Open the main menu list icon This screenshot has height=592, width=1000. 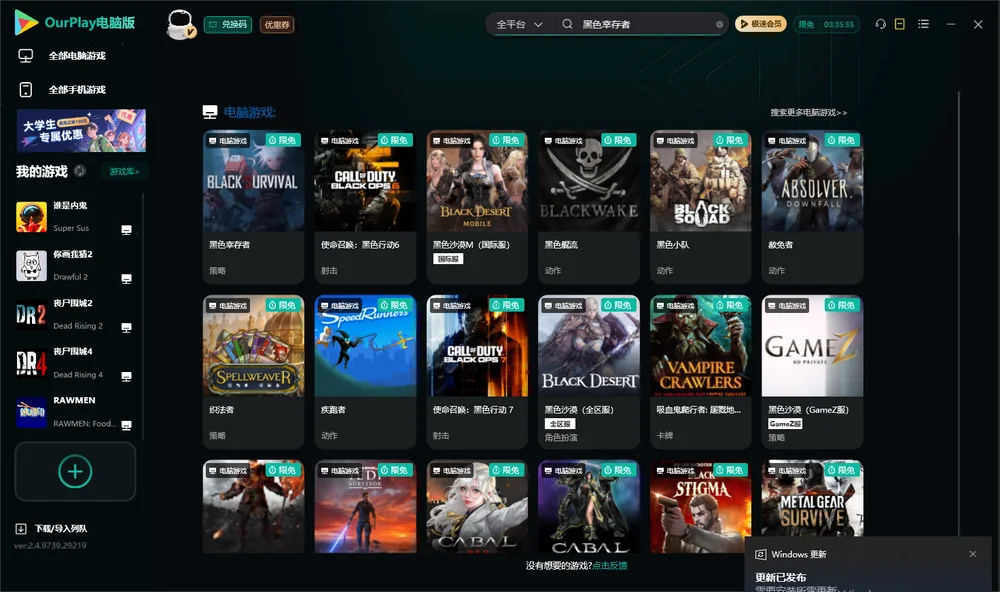(923, 24)
